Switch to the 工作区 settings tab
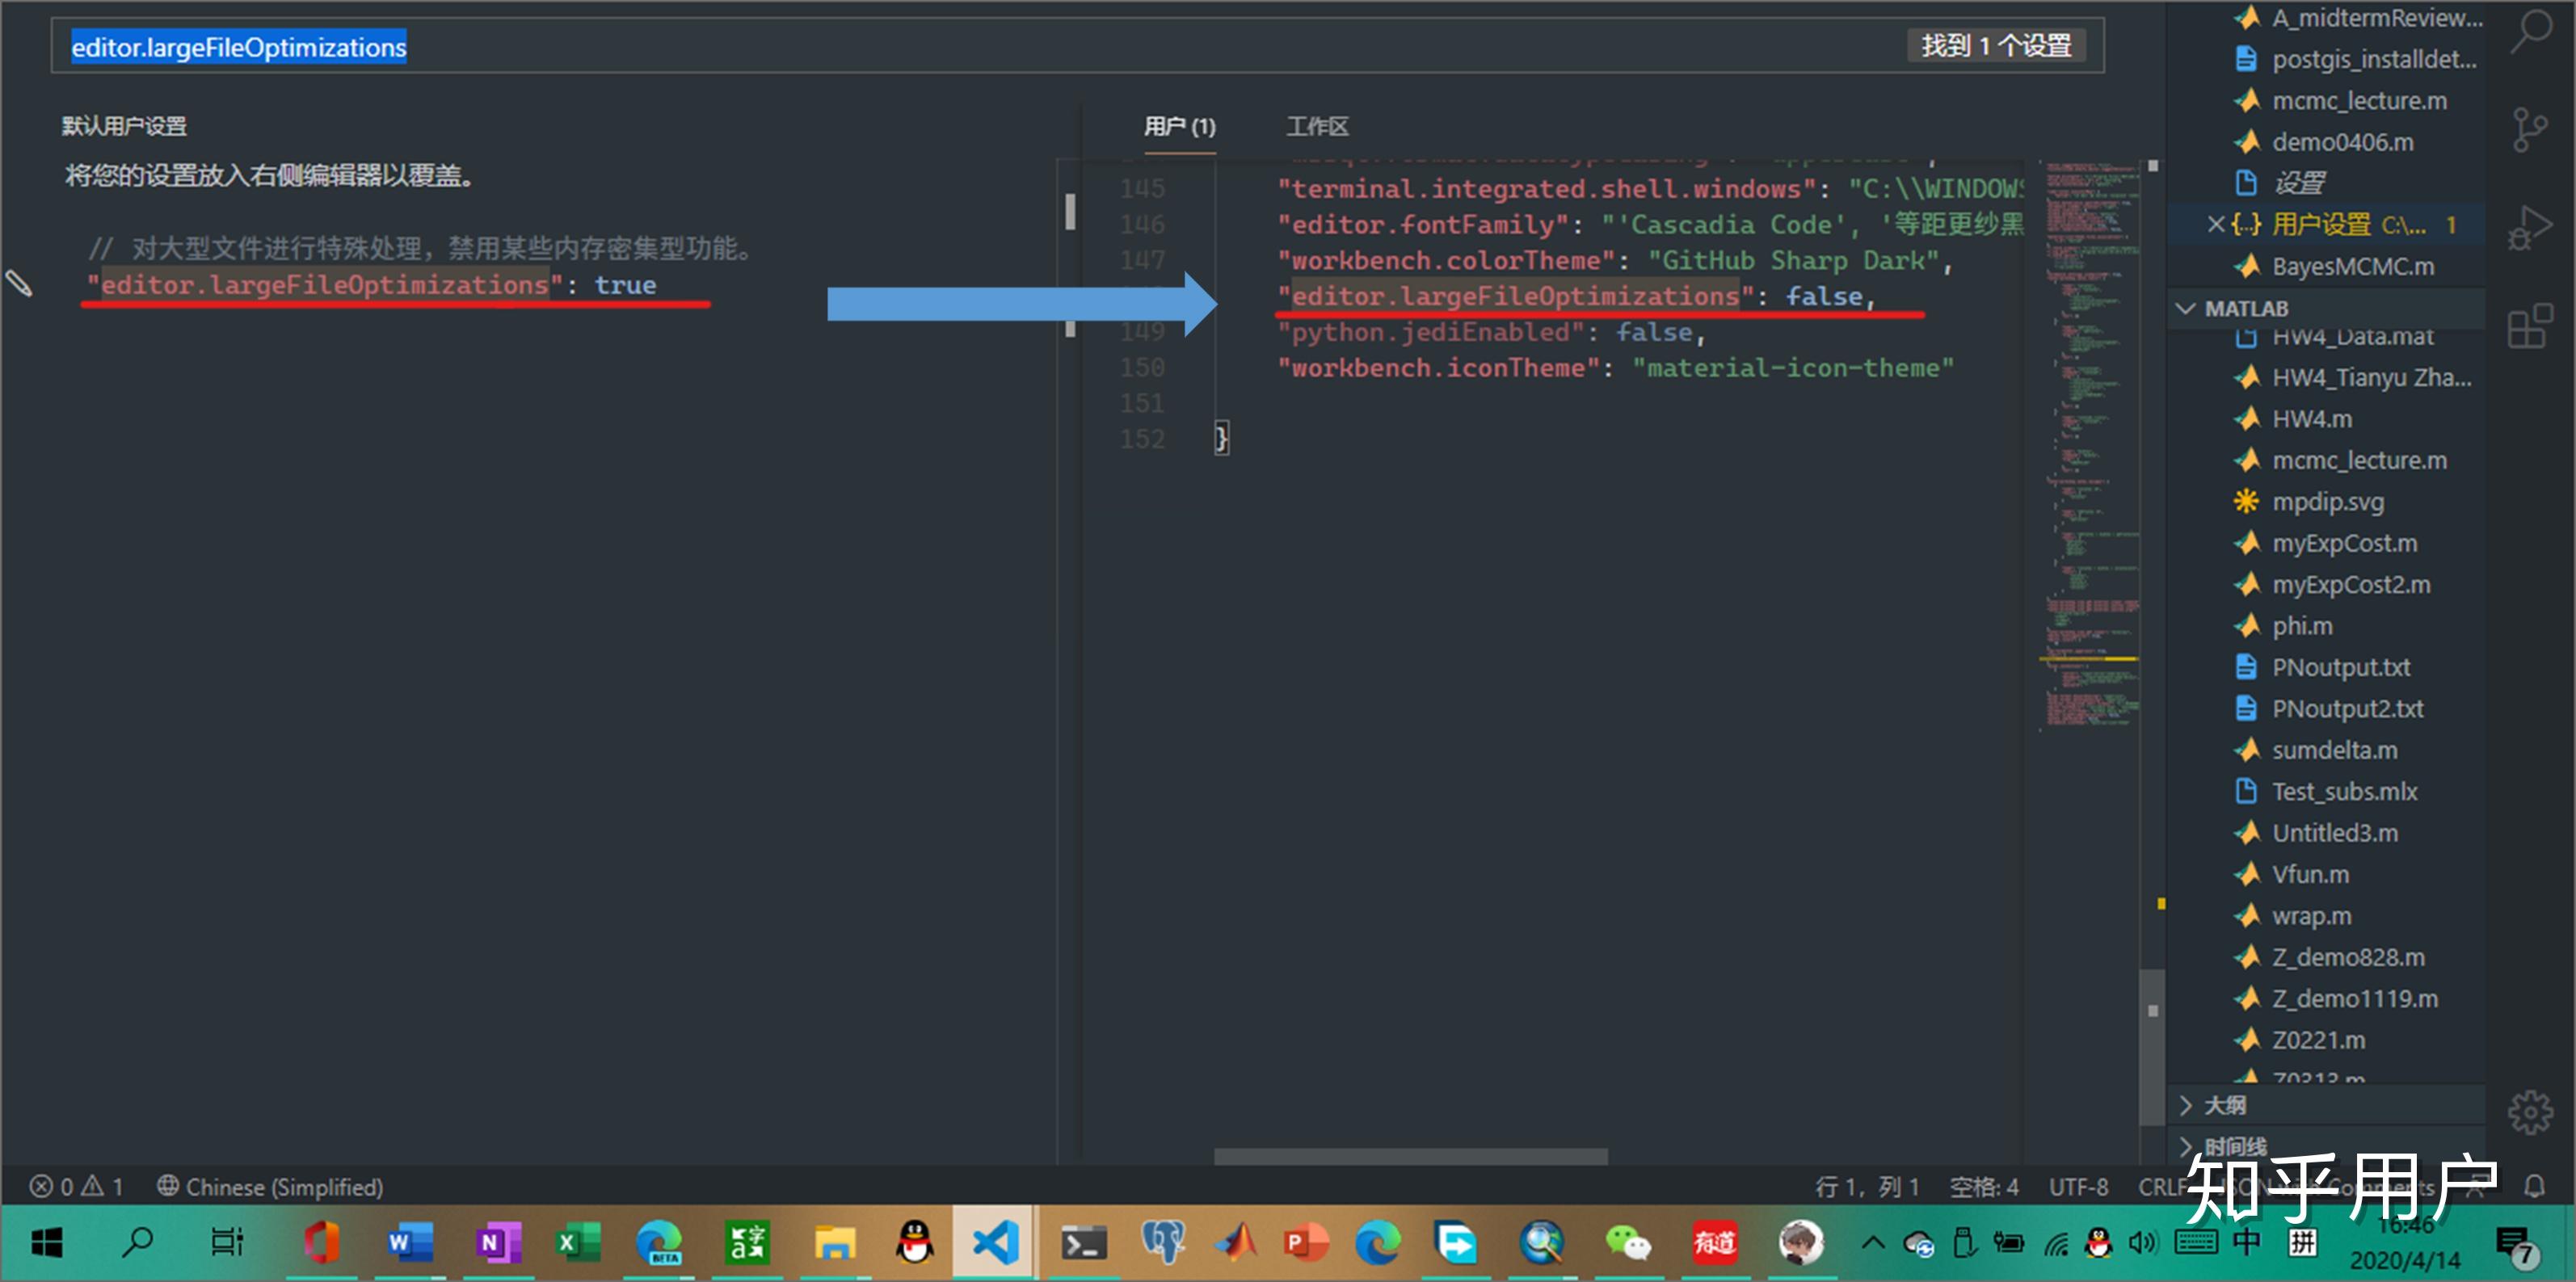The image size is (2576, 1282). tap(1318, 126)
